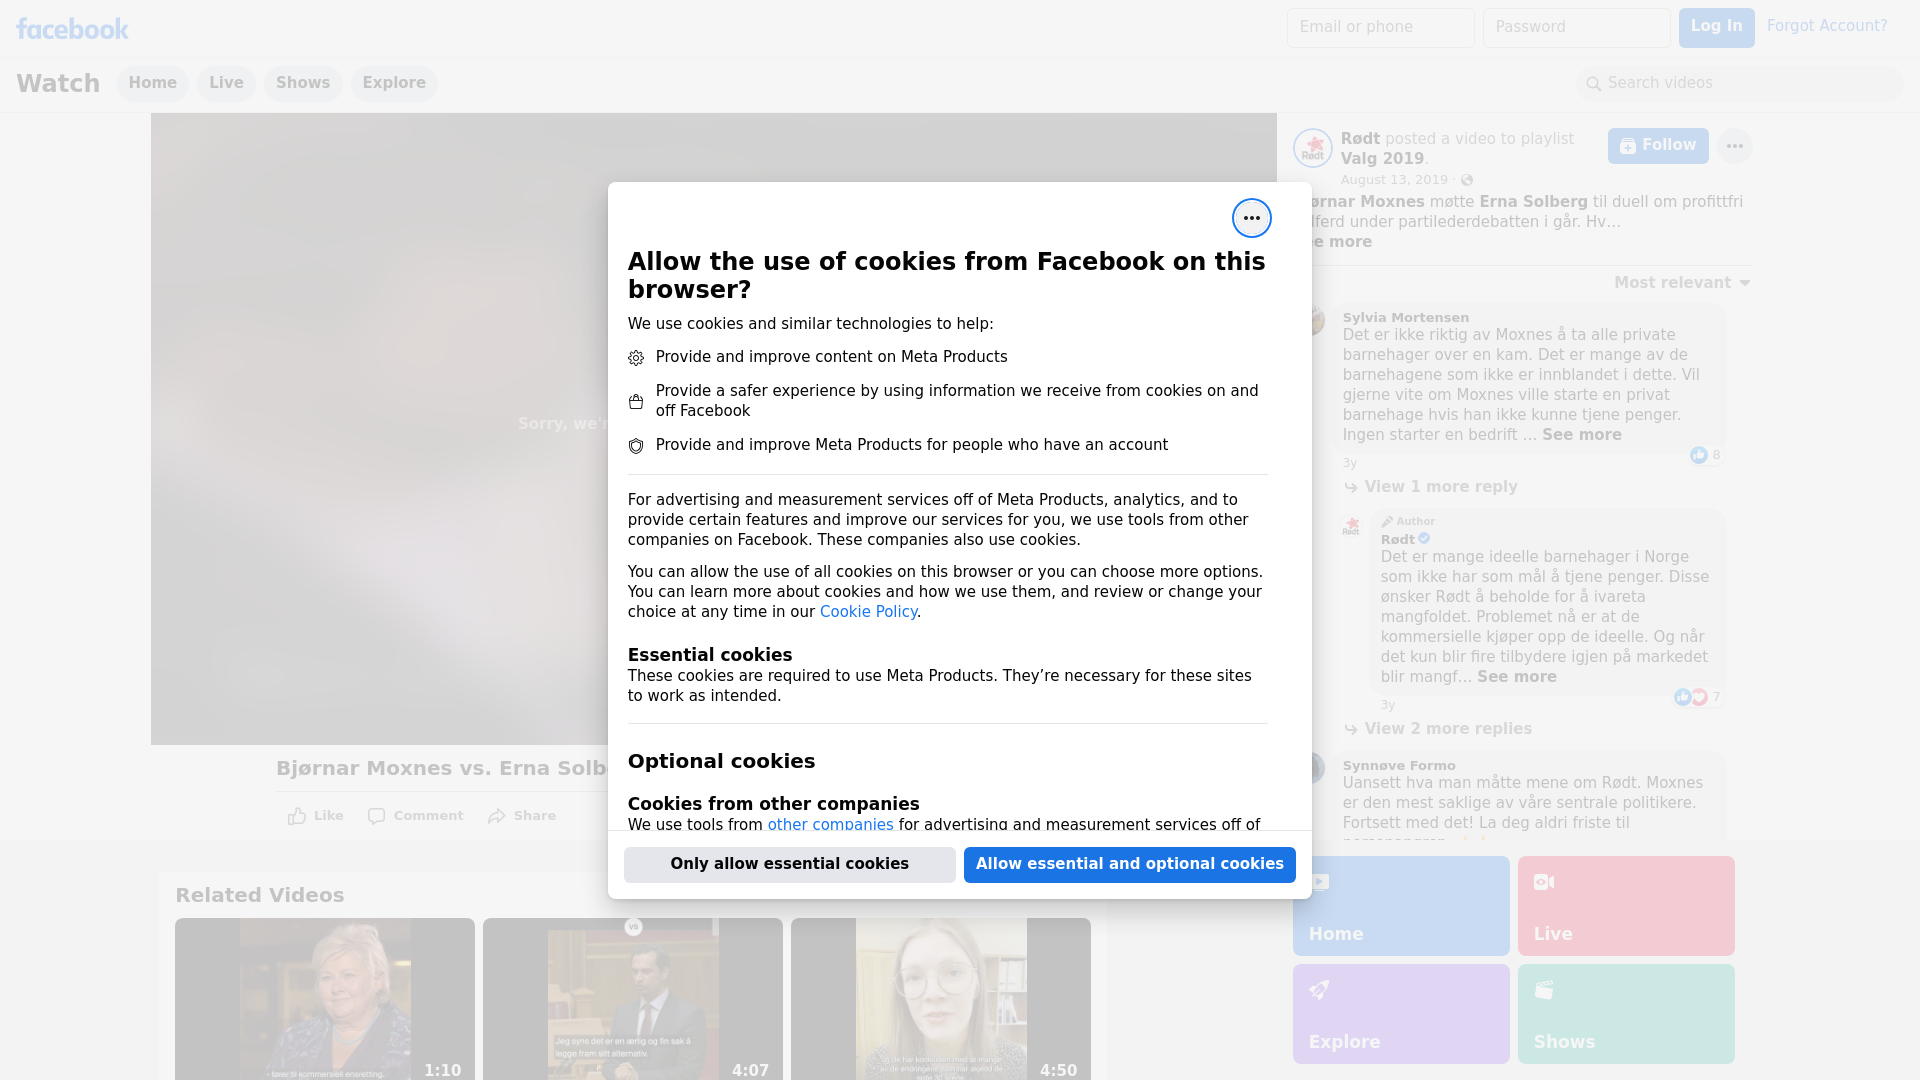This screenshot has width=1920, height=1080.
Task: Click the globe privacy icon by date
Action: tap(1467, 180)
